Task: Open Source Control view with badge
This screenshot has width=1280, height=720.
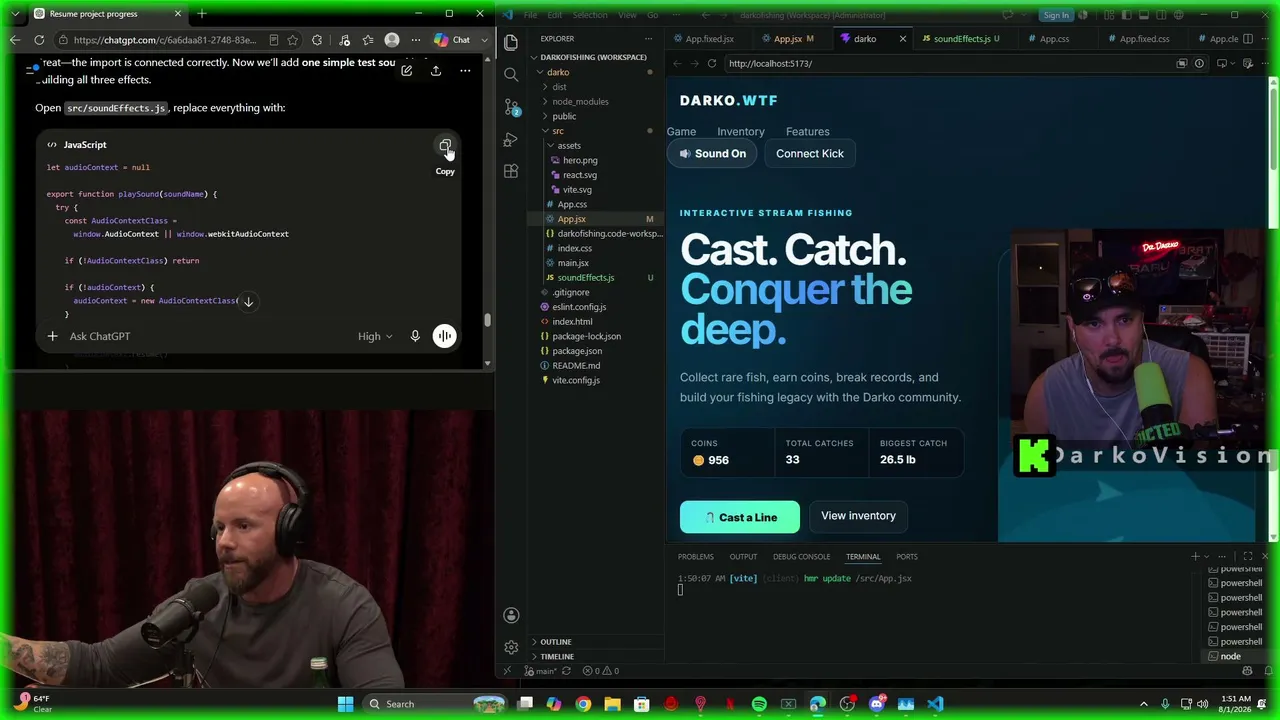Action: [x=511, y=107]
